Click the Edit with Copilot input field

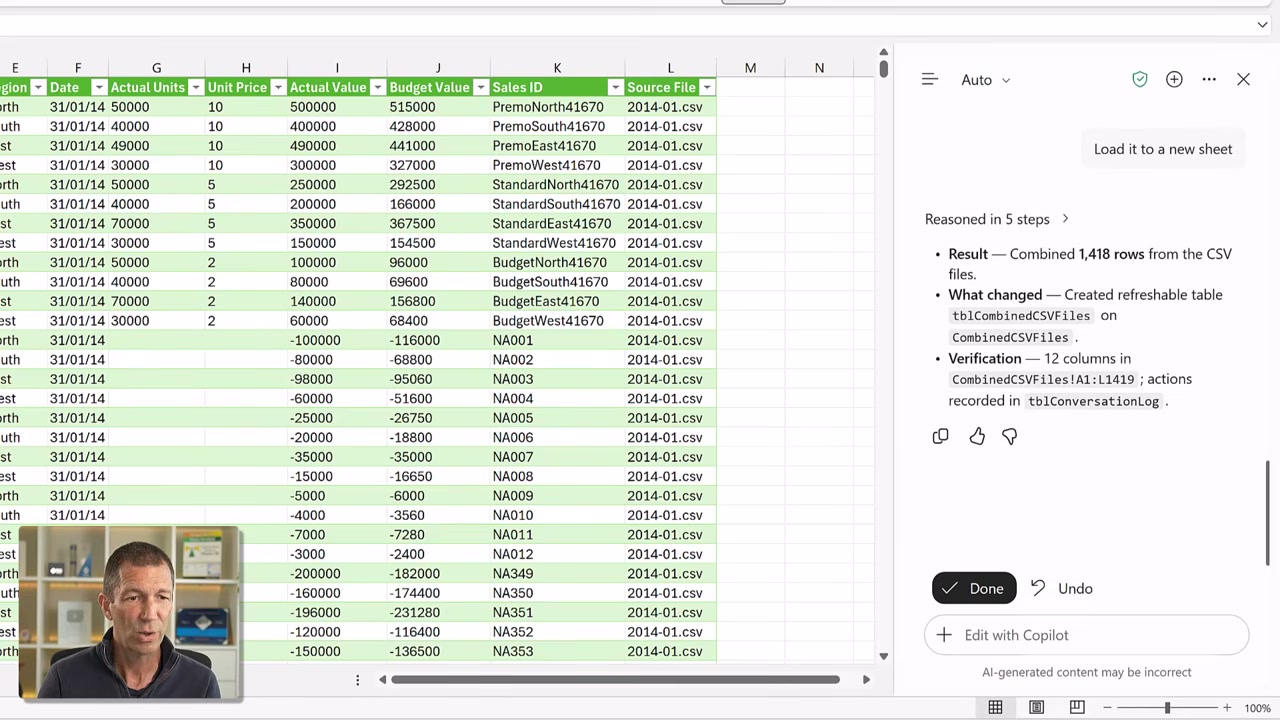coord(1087,635)
